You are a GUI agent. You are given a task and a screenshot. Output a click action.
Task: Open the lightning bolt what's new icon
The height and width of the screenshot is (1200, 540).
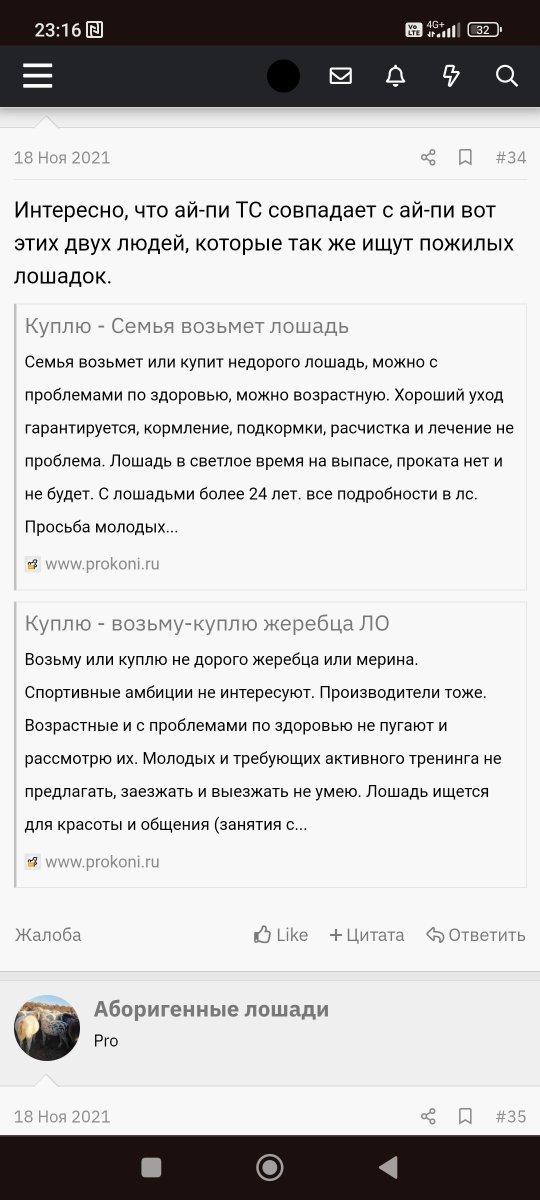pos(451,76)
